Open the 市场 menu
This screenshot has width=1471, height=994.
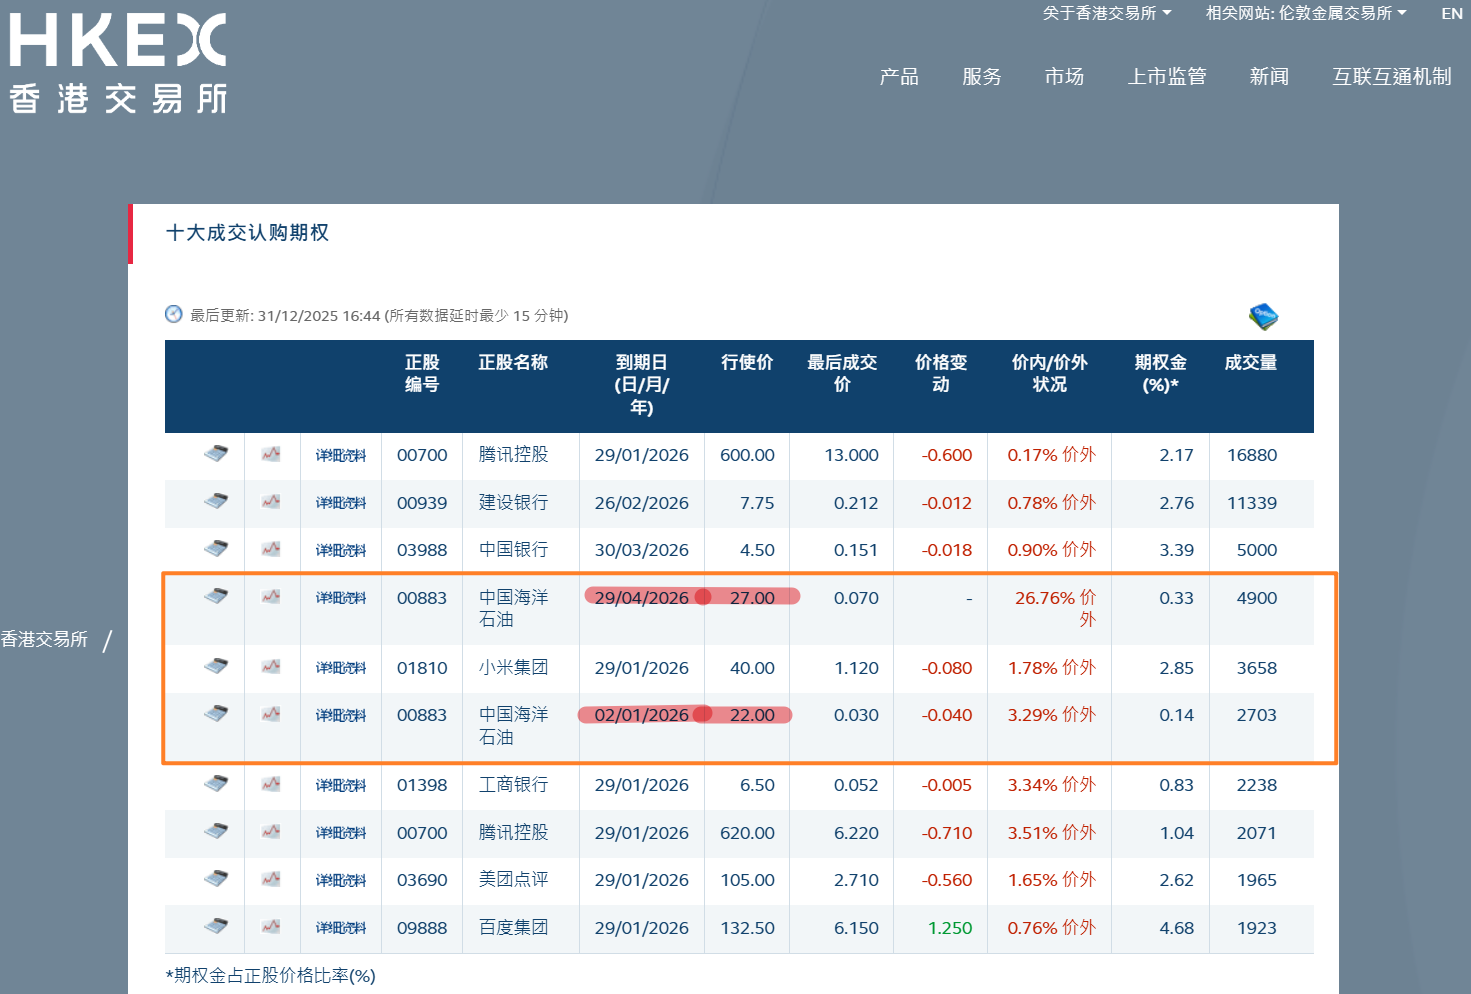click(x=1064, y=77)
